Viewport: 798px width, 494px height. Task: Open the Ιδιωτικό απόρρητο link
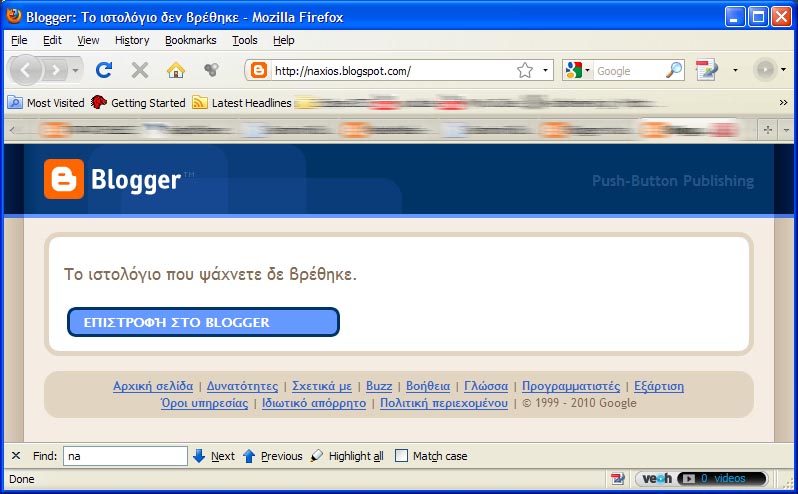tap(314, 403)
